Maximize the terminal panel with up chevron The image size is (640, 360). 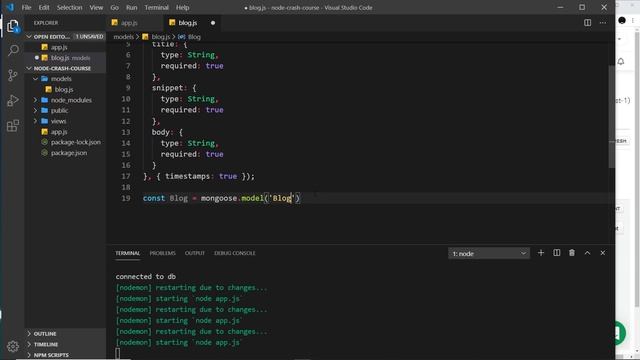(x=587, y=253)
